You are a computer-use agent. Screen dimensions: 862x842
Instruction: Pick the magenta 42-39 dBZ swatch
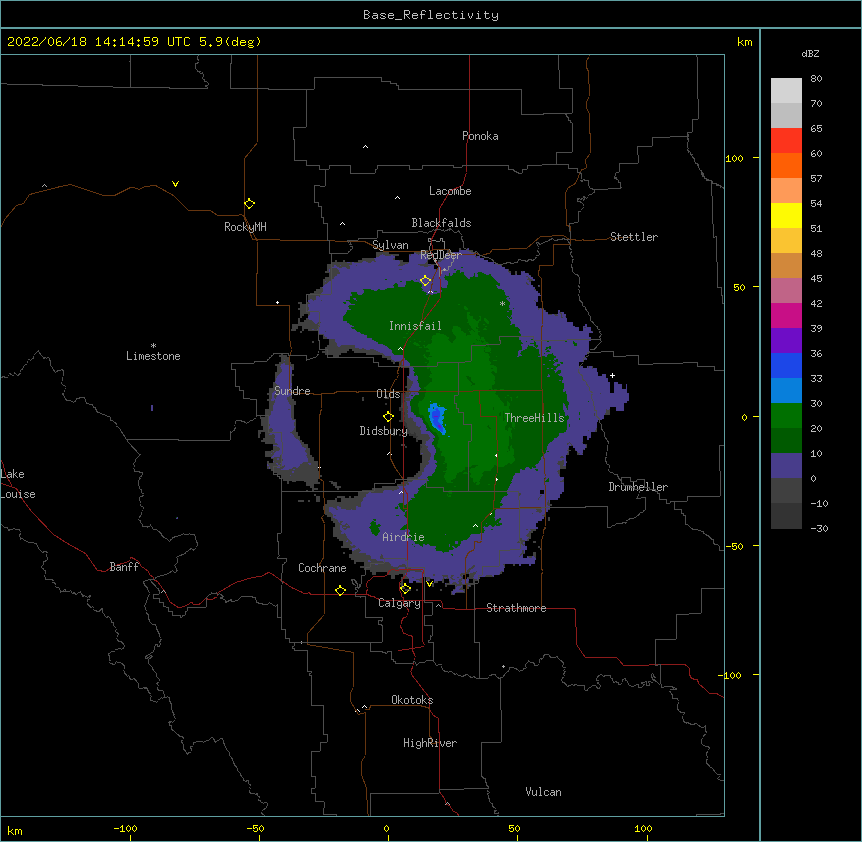786,315
